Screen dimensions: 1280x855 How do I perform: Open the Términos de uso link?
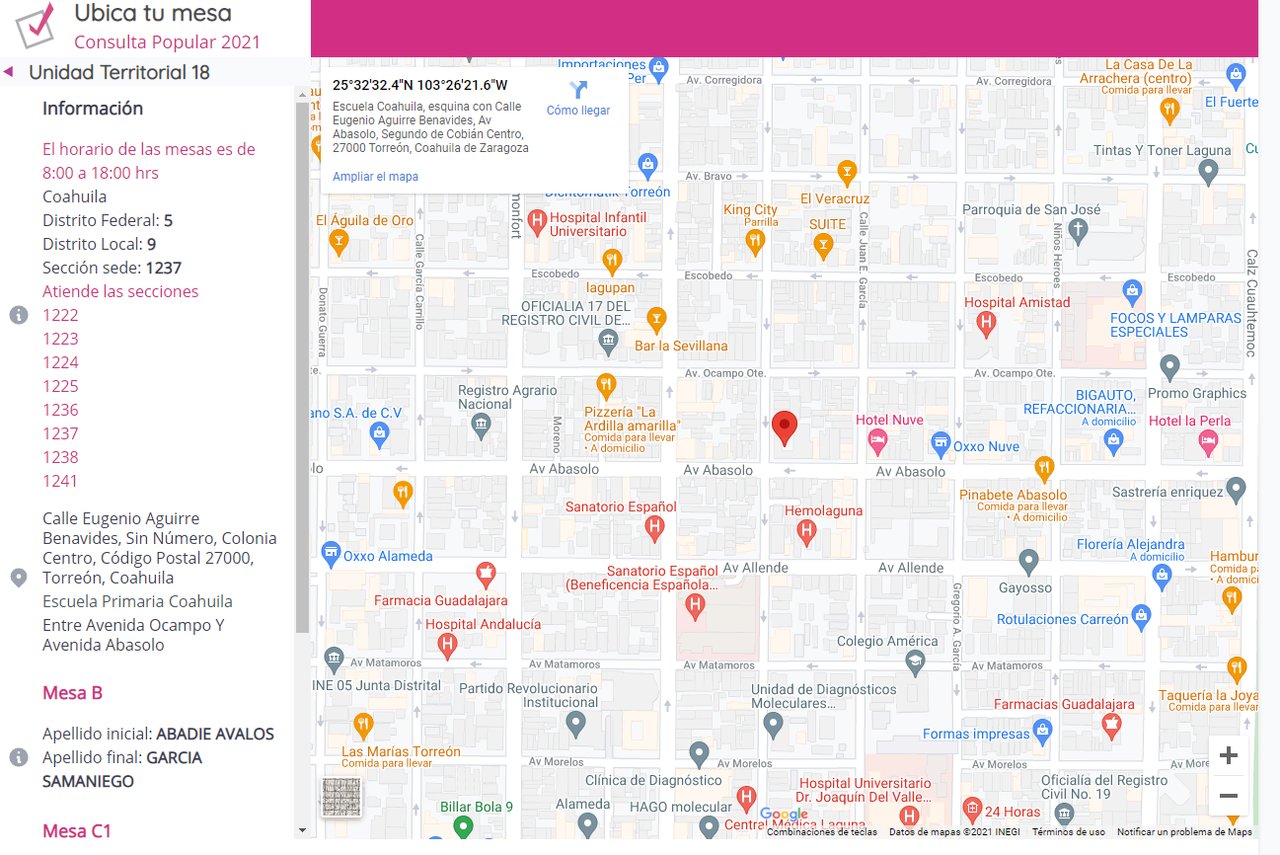point(1068,832)
